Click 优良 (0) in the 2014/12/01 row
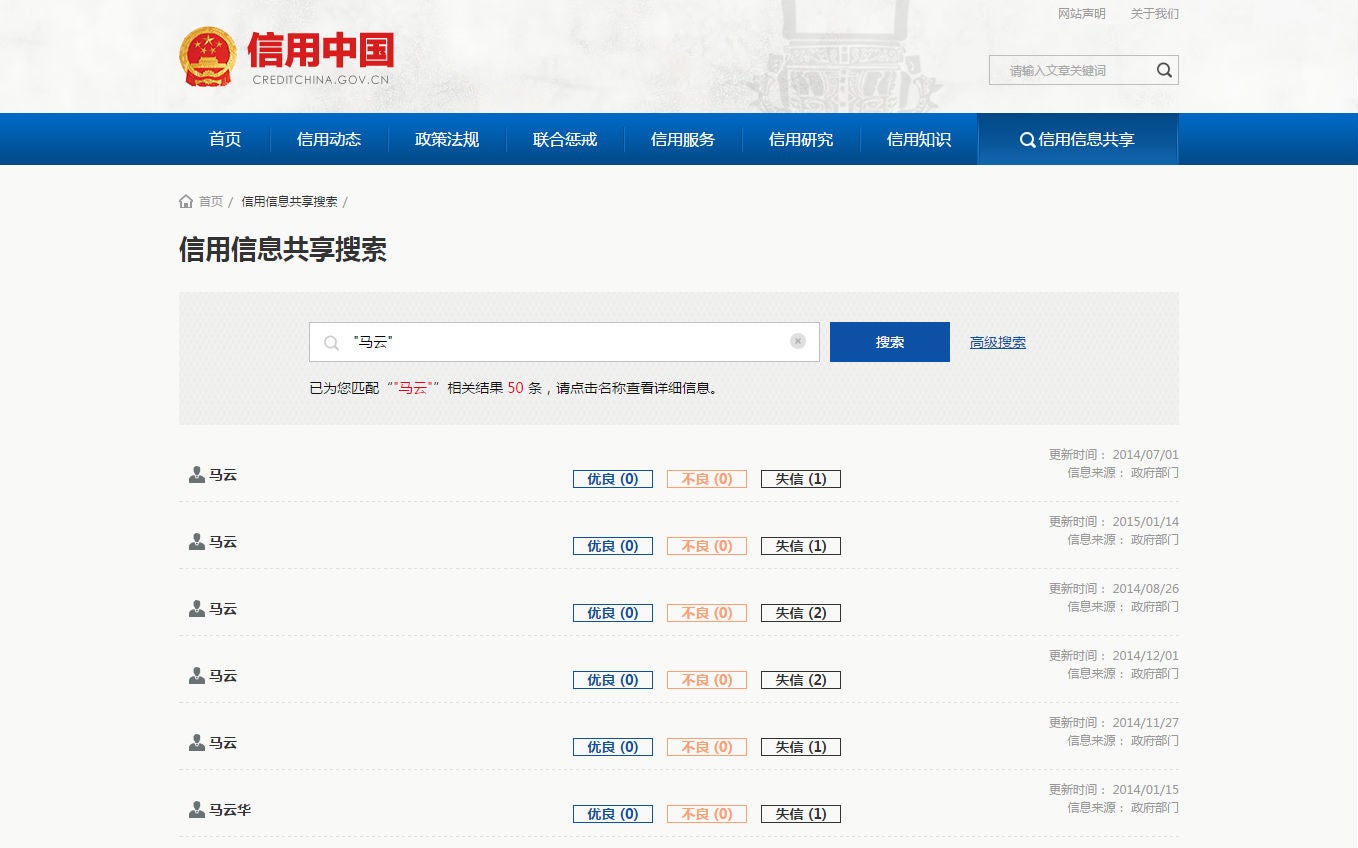The height and width of the screenshot is (848, 1358). tap(613, 680)
